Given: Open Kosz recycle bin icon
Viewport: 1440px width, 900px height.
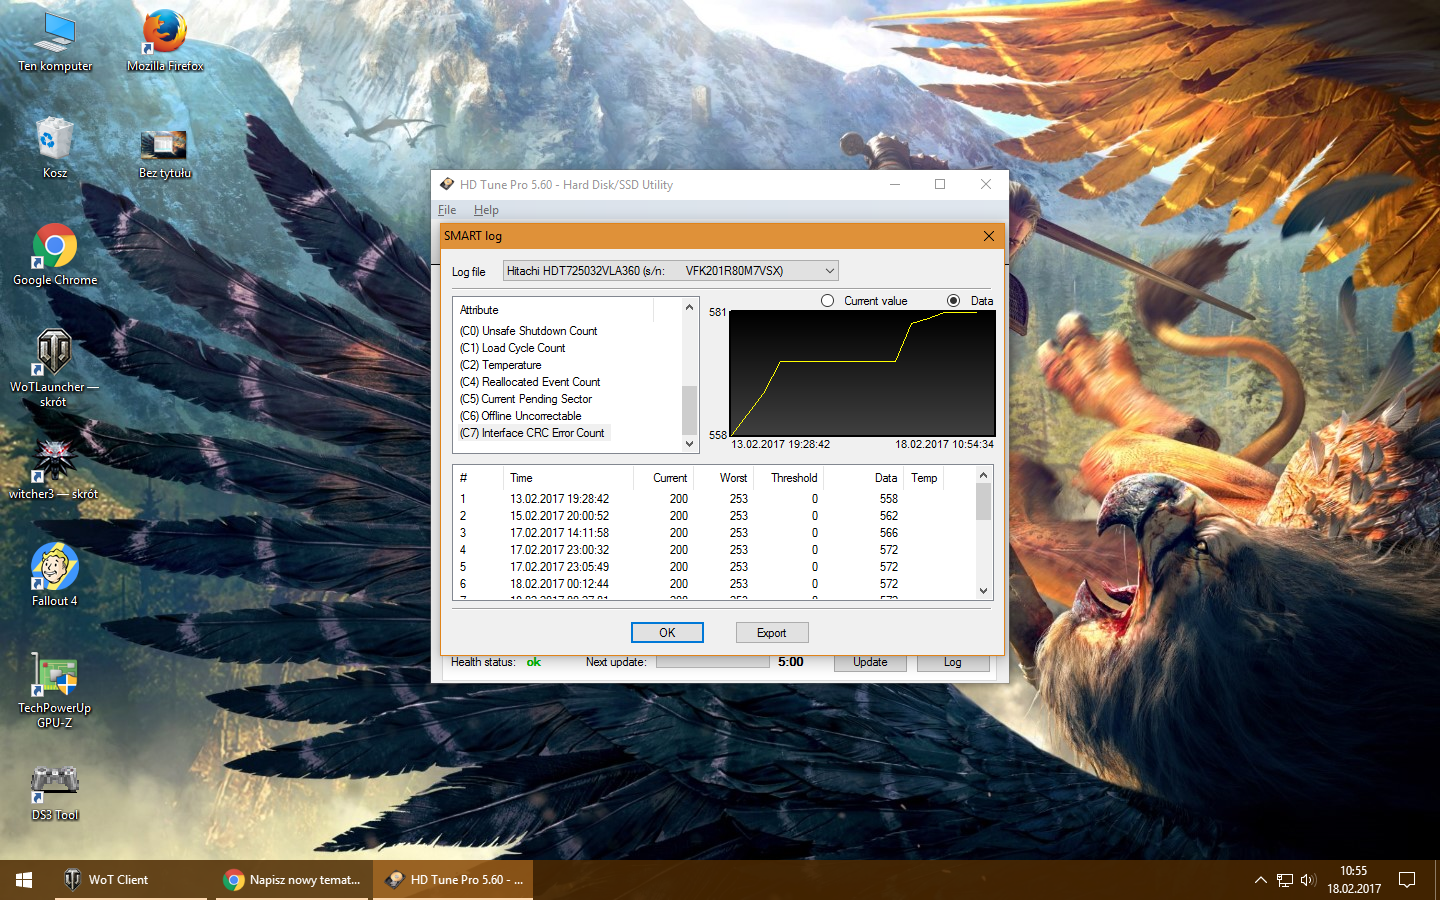Looking at the screenshot, I should [55, 148].
